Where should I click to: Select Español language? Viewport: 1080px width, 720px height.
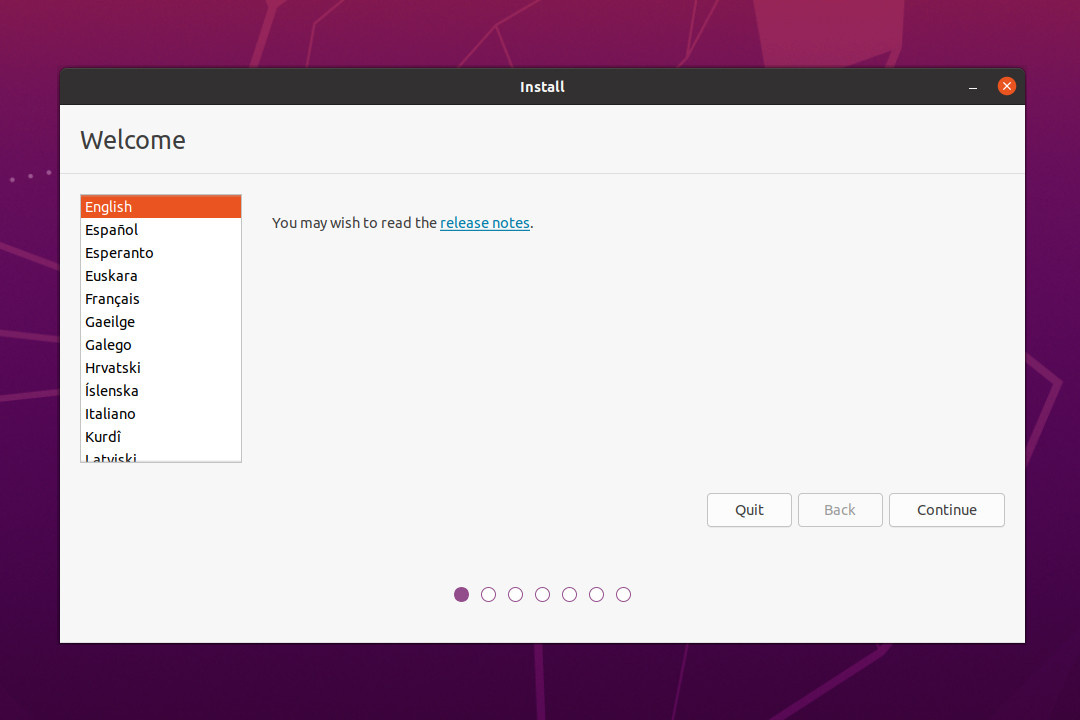[160, 230]
